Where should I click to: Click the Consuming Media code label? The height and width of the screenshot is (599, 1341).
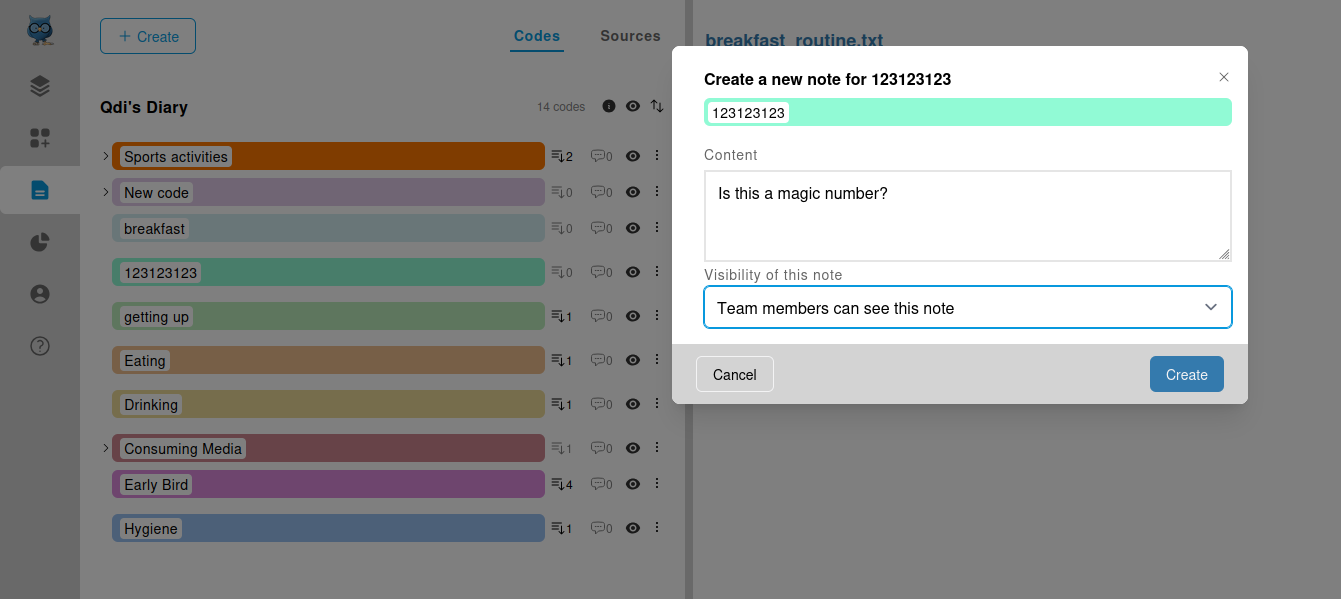(183, 449)
